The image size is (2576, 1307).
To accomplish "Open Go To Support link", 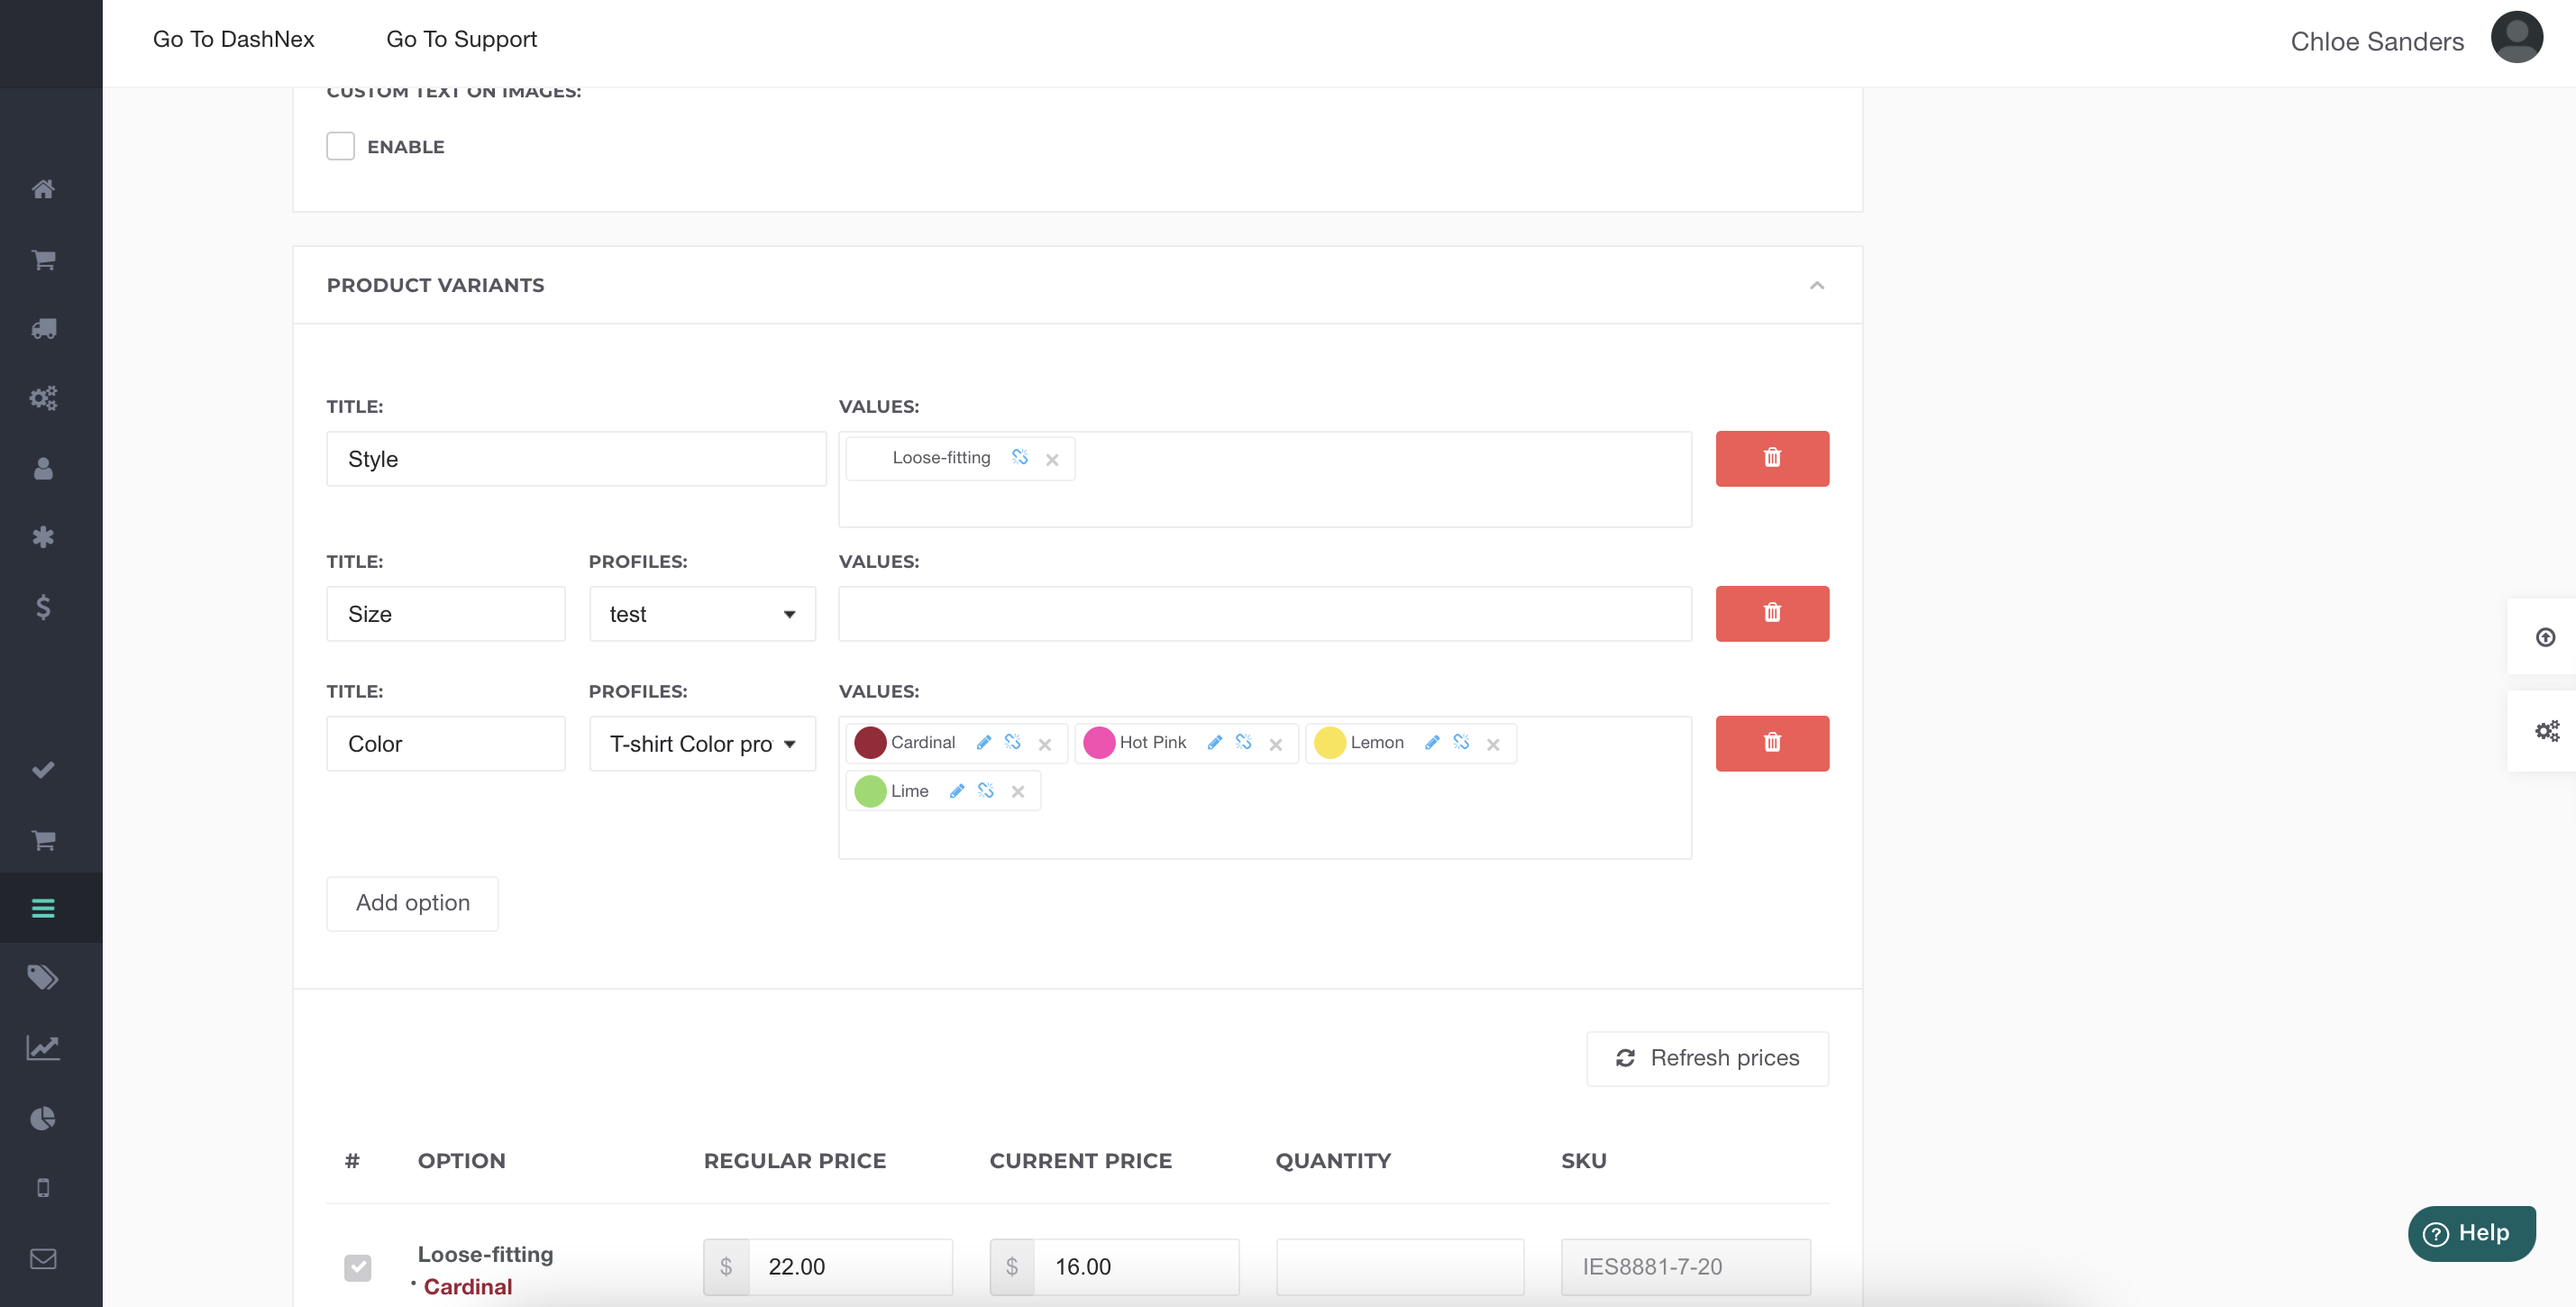I will [461, 39].
